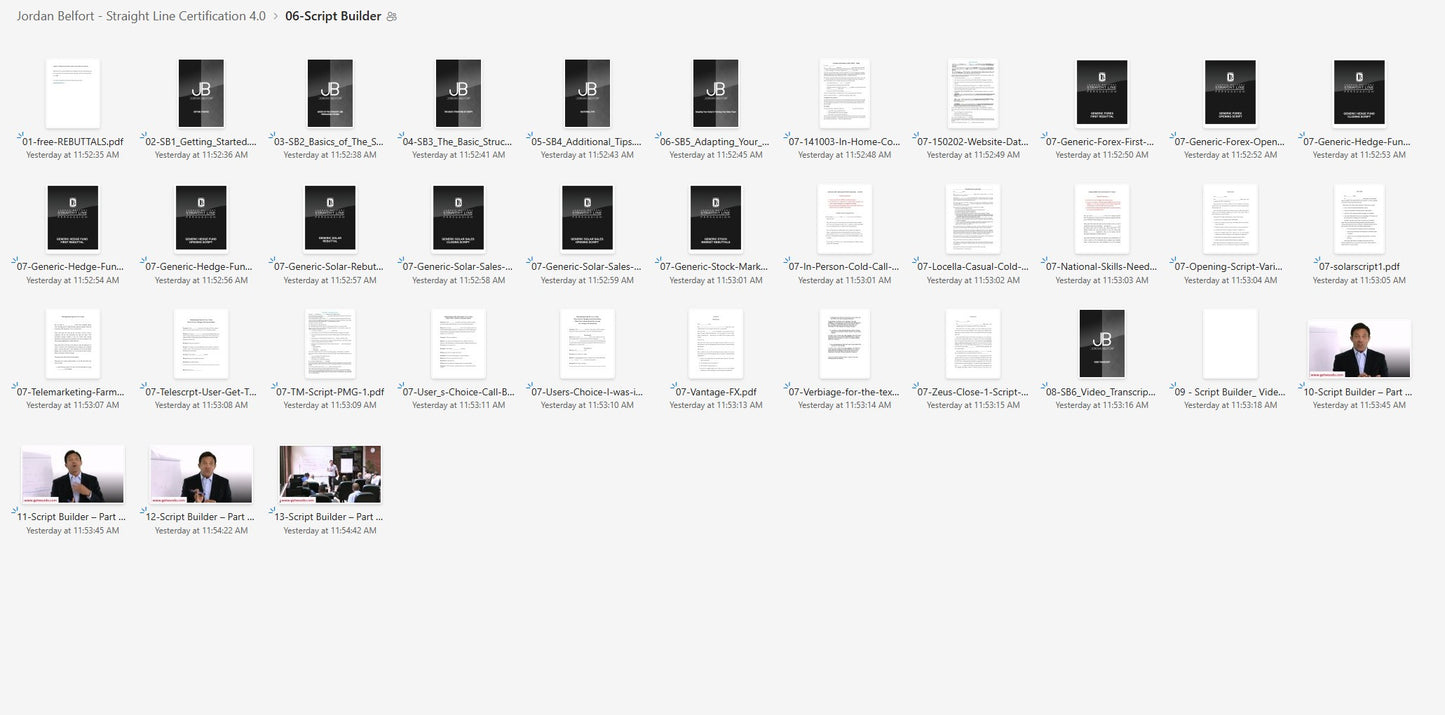Select the 07-Telemarketing-Farm document thumbnail
This screenshot has width=1445, height=715.
pos(72,343)
